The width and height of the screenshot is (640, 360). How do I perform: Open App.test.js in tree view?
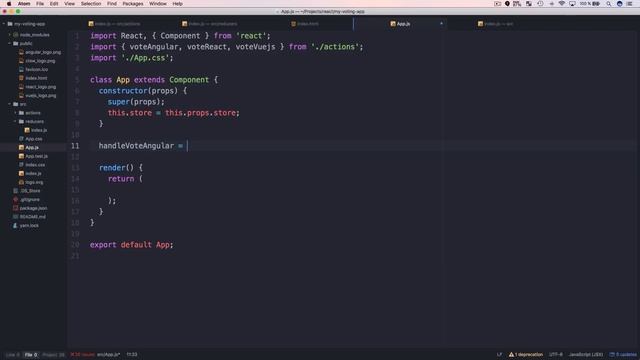[x=36, y=156]
